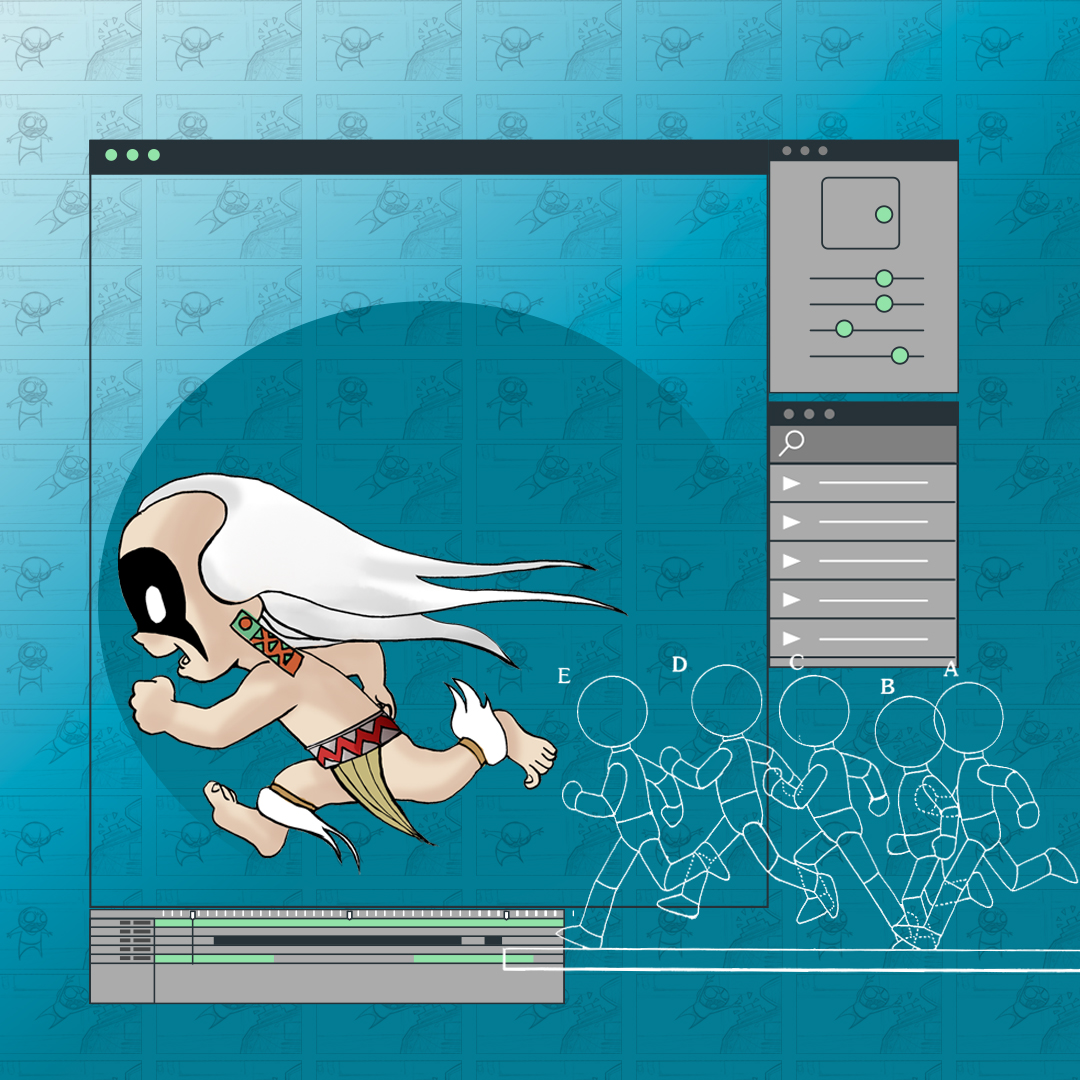Click the green dot inside the square pad
Screen dimensions: 1080x1080
tap(883, 214)
